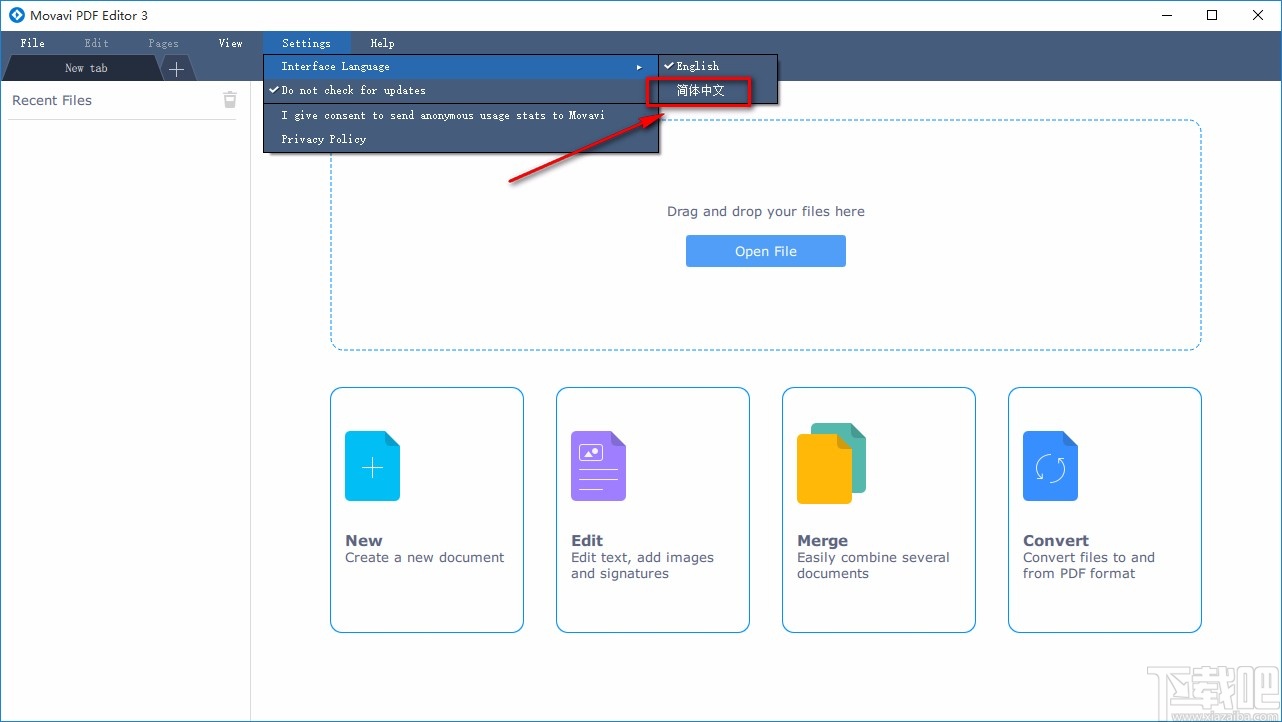Open the View menu
1282x722 pixels.
point(231,43)
